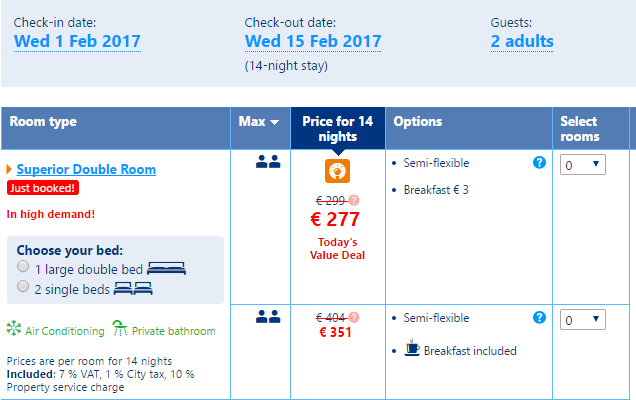Image resolution: width=636 pixels, height=400 pixels.
Task: Click the help icon beside second Semi-flexible
Action: coord(539,317)
